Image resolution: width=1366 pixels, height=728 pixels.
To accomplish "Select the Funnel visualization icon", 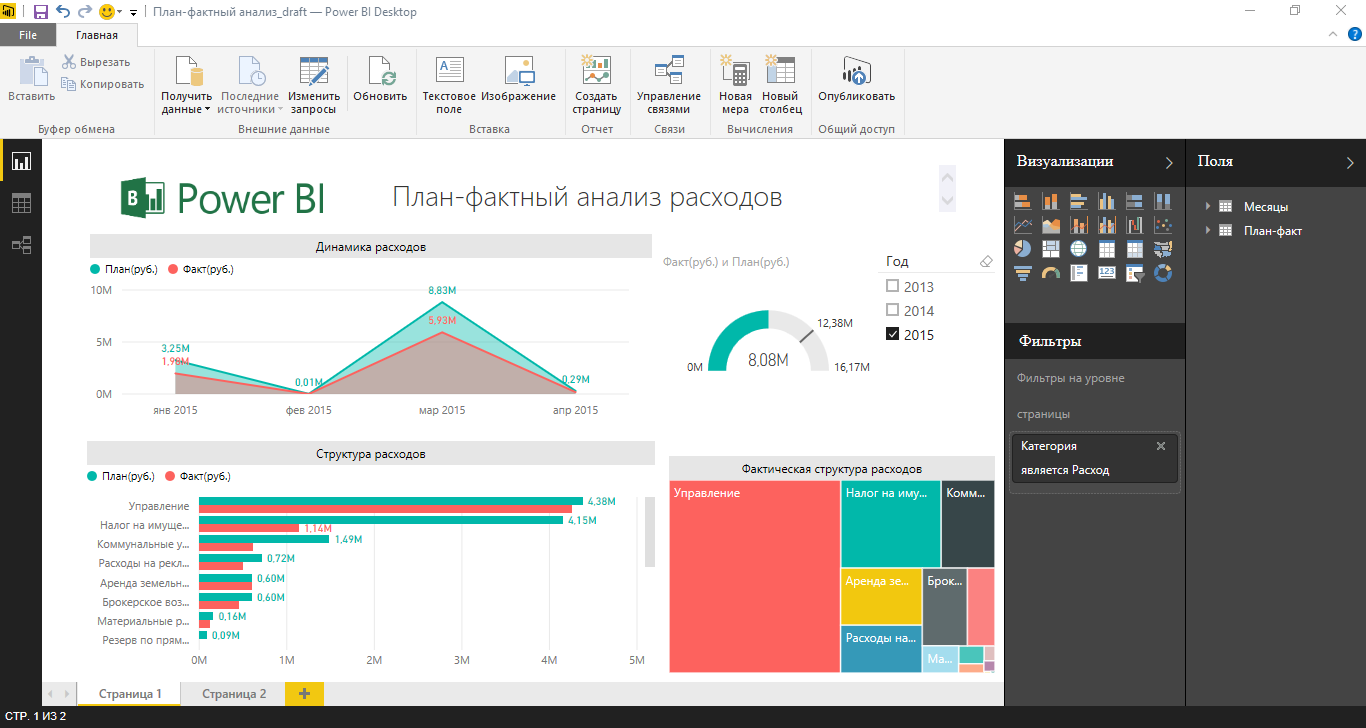I will 1023,272.
